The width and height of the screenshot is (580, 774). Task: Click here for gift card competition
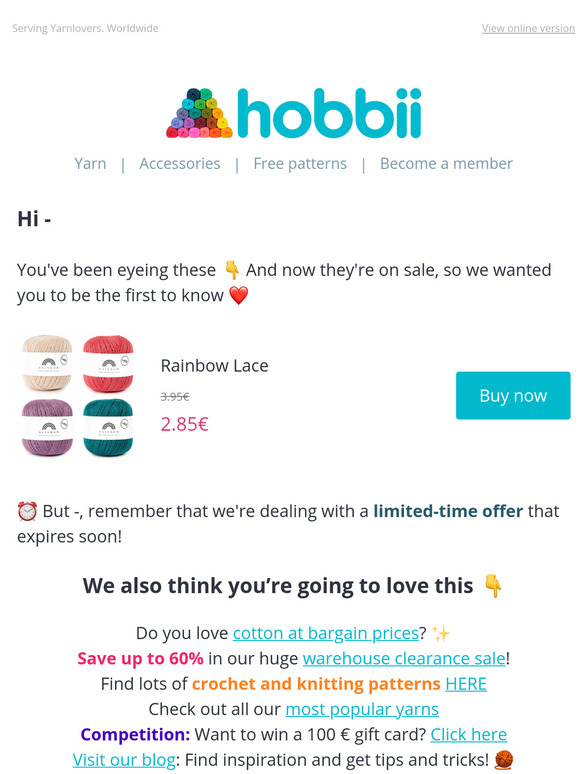(x=468, y=735)
